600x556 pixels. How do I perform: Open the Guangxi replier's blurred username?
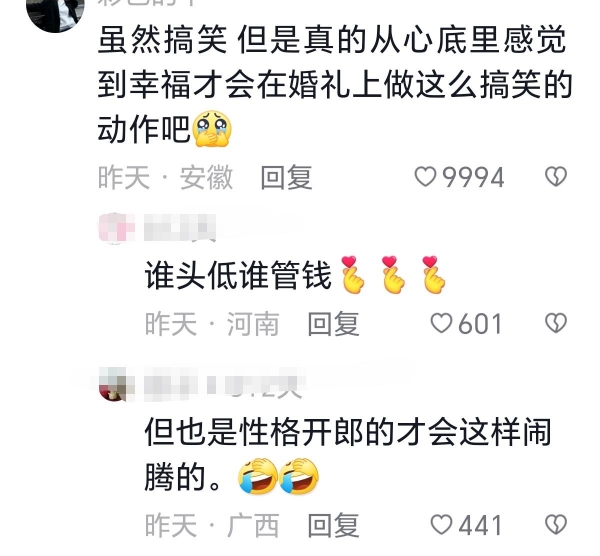[224, 384]
